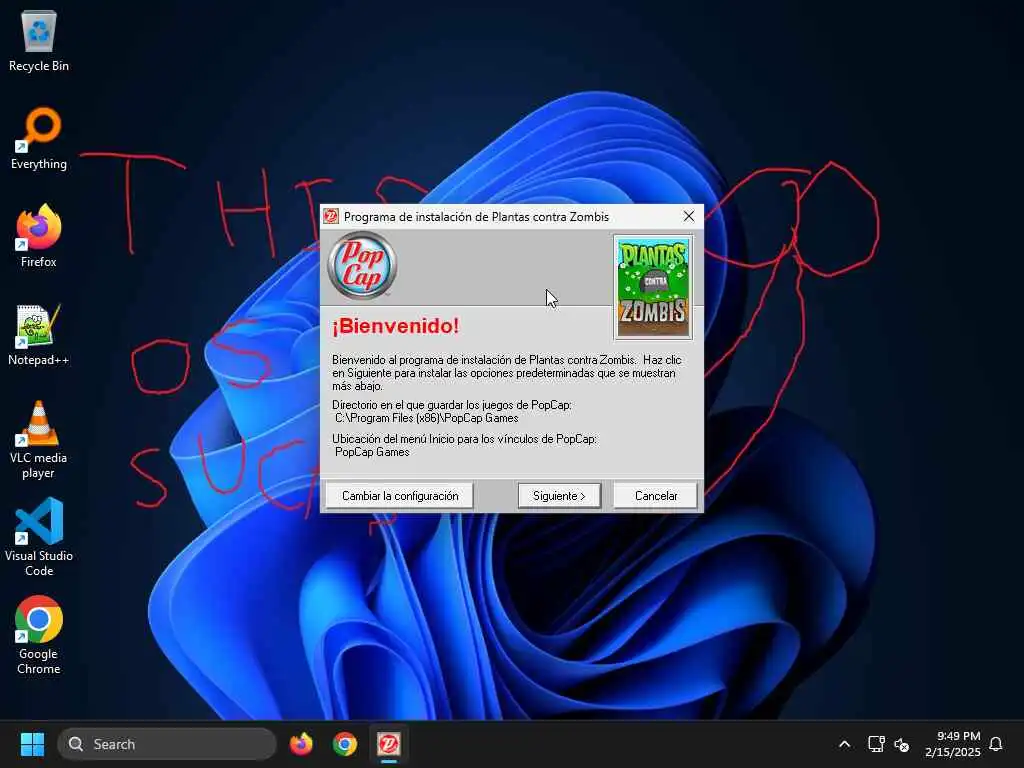
Task: Select the Notepad++ desktop shortcut
Action: 39,334
